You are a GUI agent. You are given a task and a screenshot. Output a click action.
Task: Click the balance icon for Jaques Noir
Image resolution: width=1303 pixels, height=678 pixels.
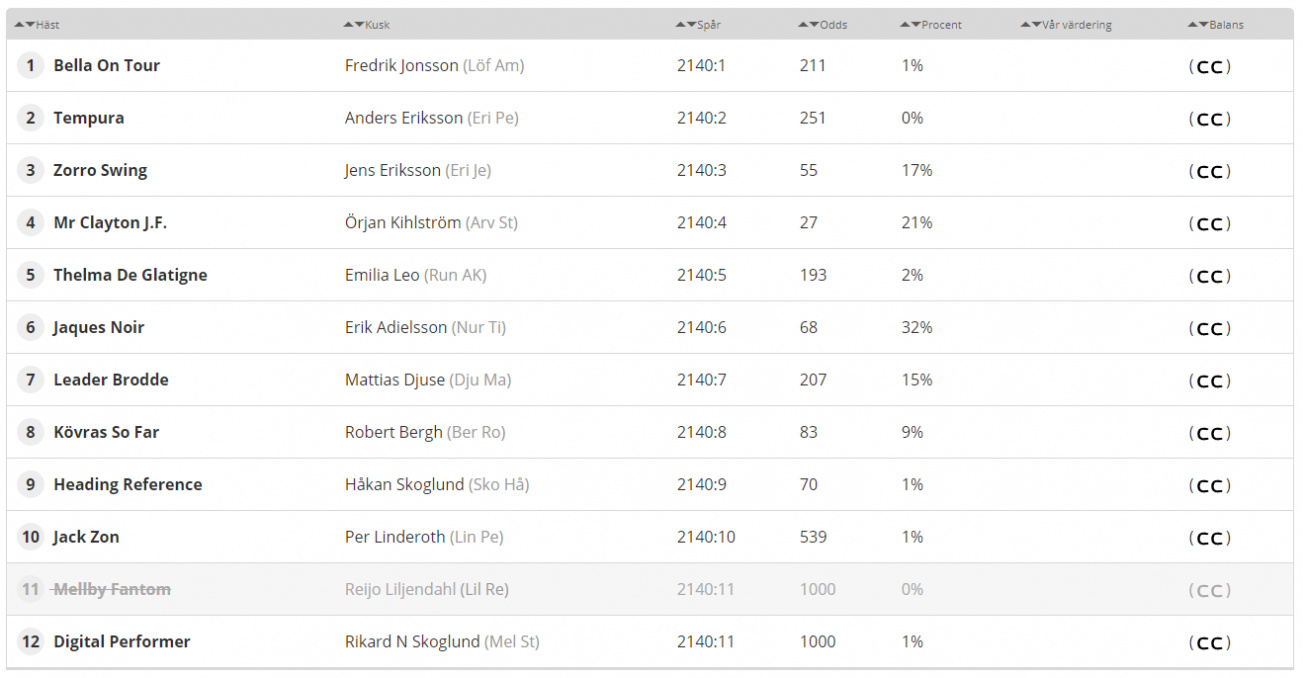tap(1210, 329)
